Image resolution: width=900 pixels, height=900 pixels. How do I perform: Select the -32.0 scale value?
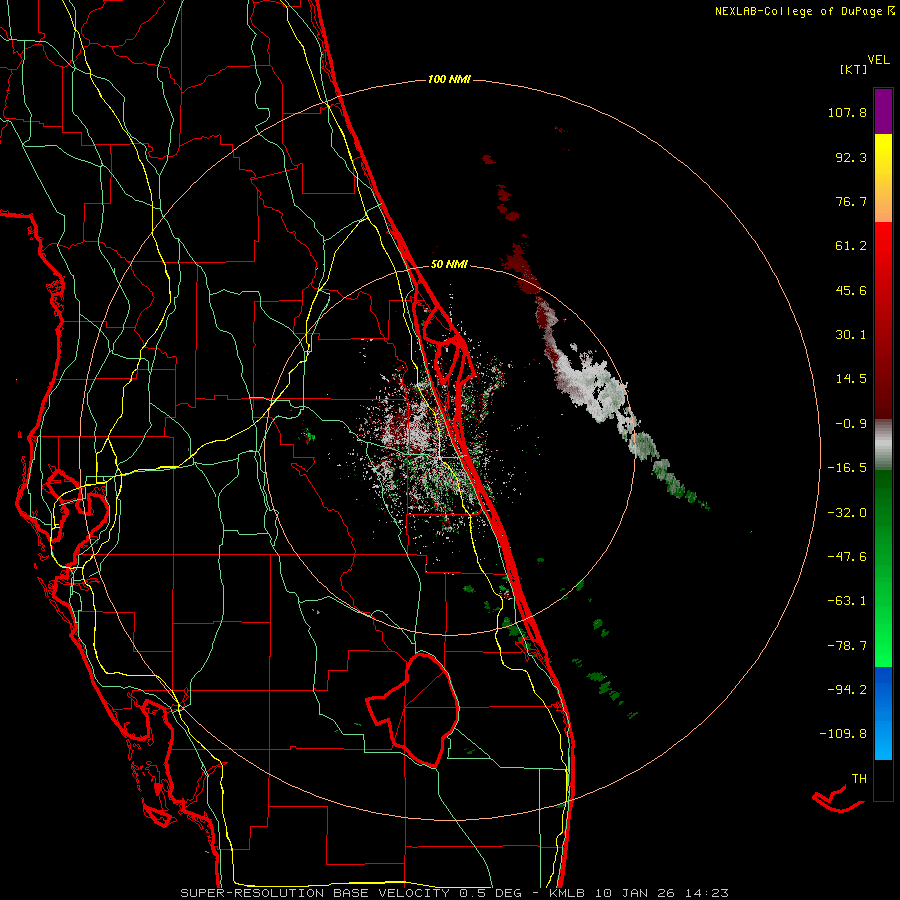847,513
